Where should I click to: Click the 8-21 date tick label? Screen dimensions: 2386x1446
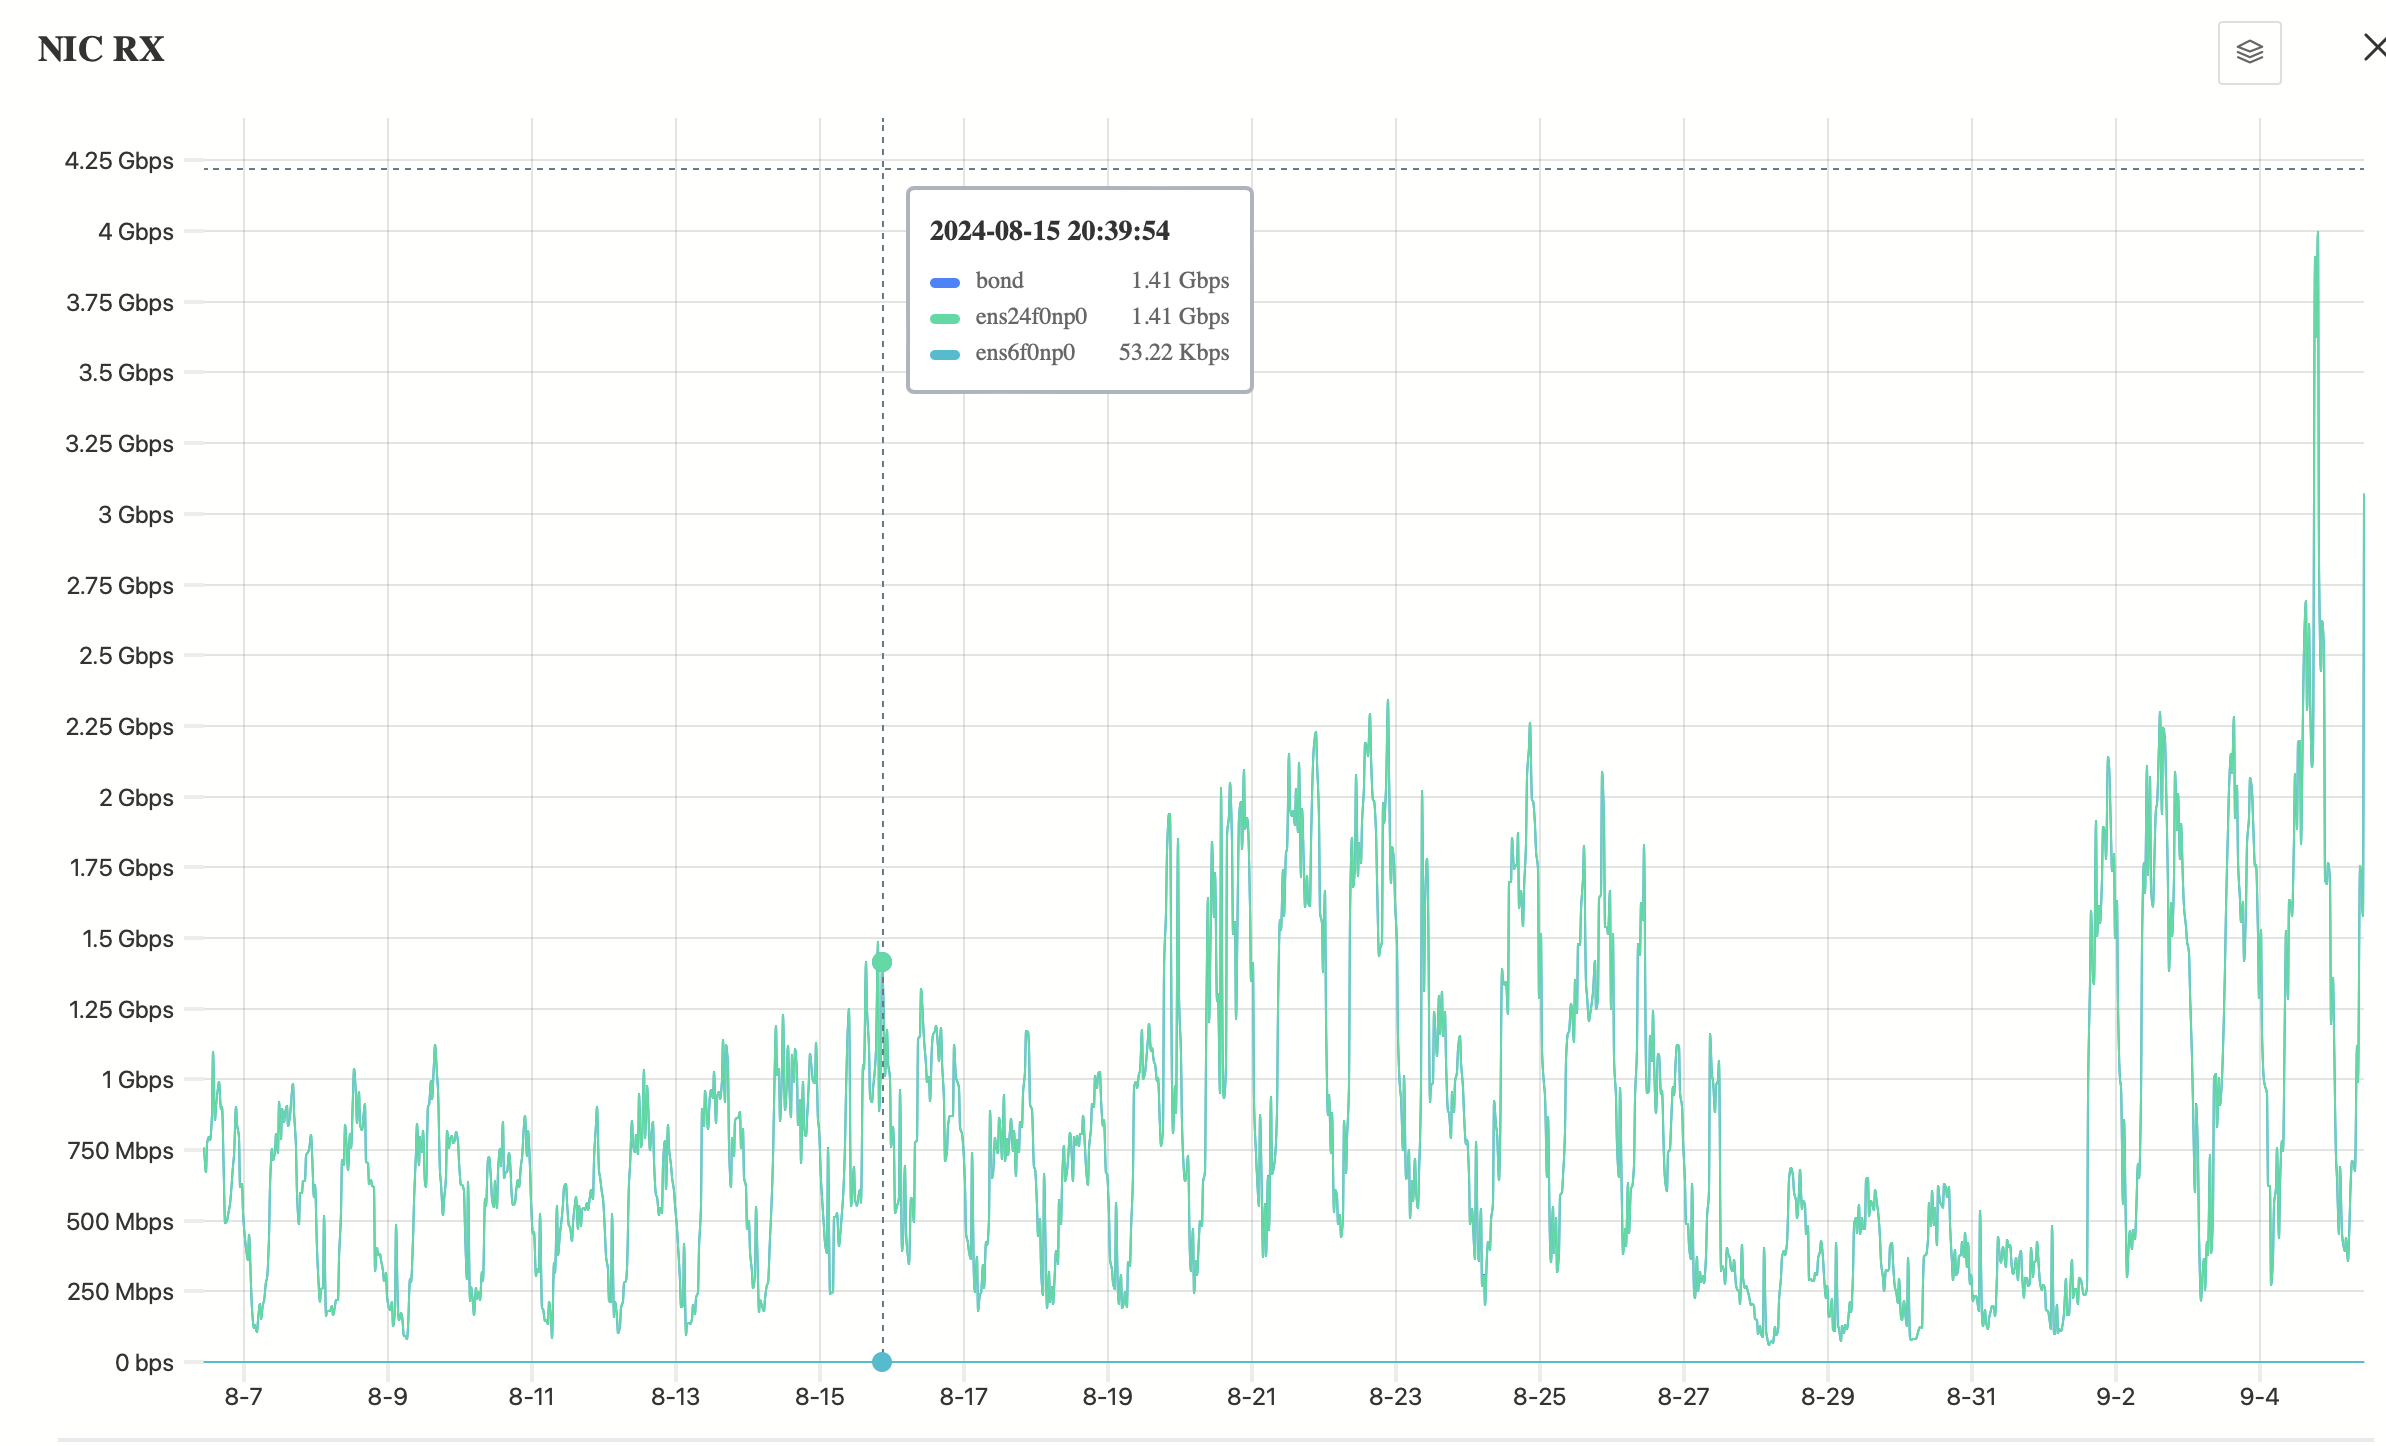click(x=1251, y=1397)
